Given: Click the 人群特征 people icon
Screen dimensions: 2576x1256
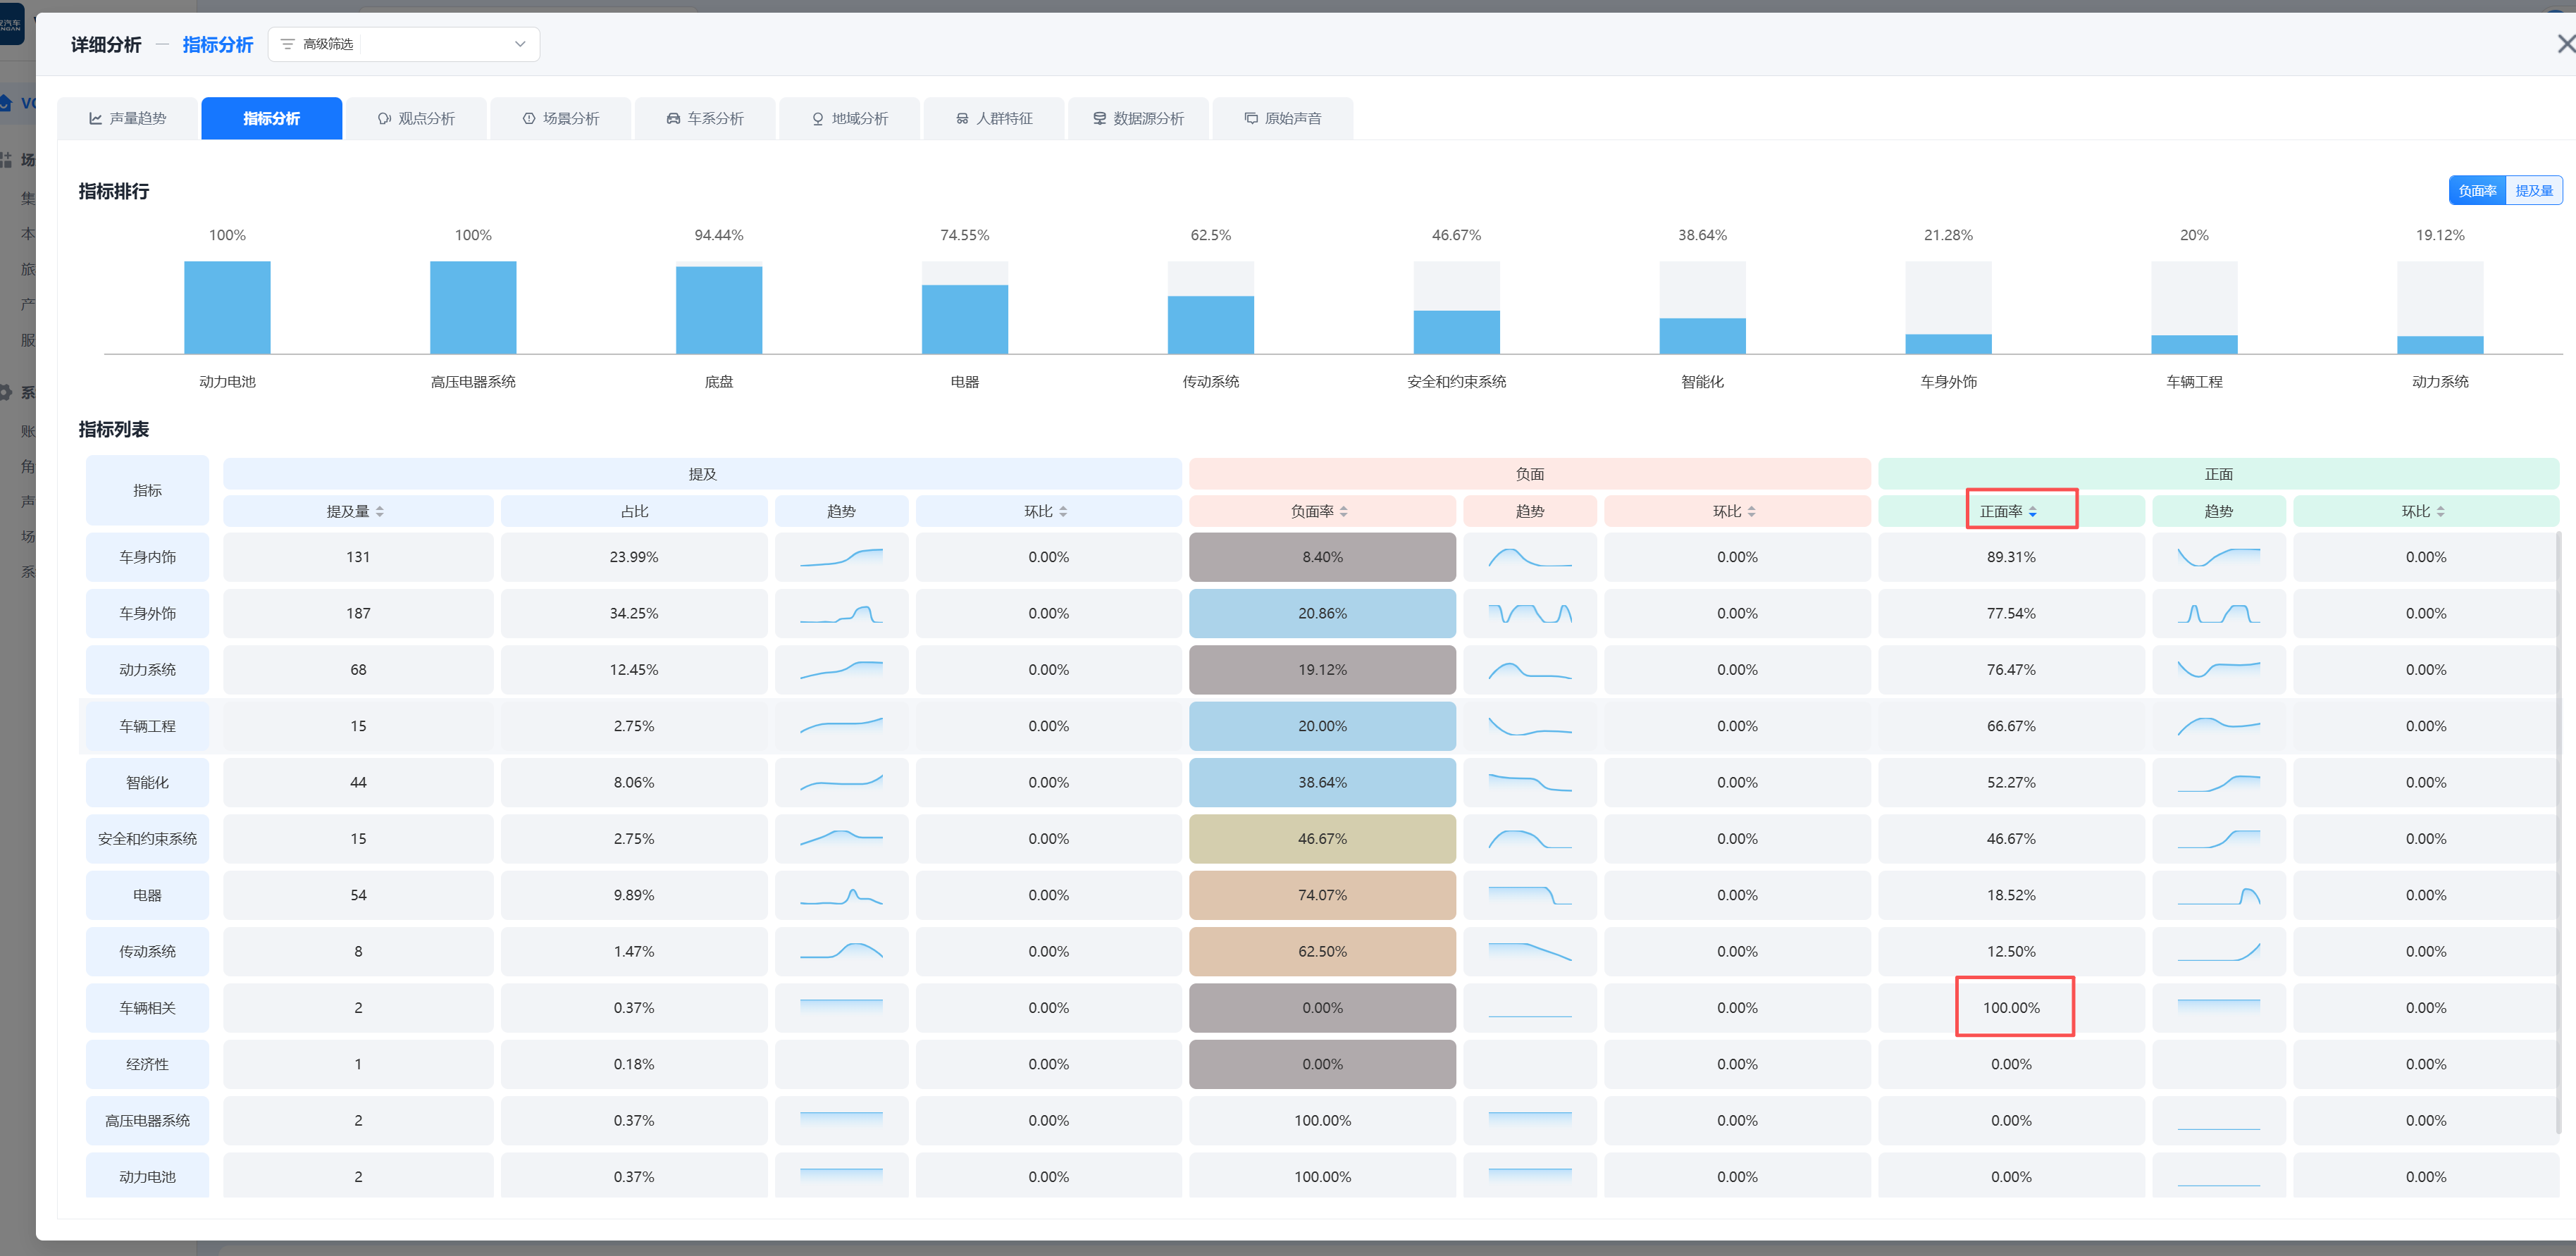Looking at the screenshot, I should pos(962,119).
